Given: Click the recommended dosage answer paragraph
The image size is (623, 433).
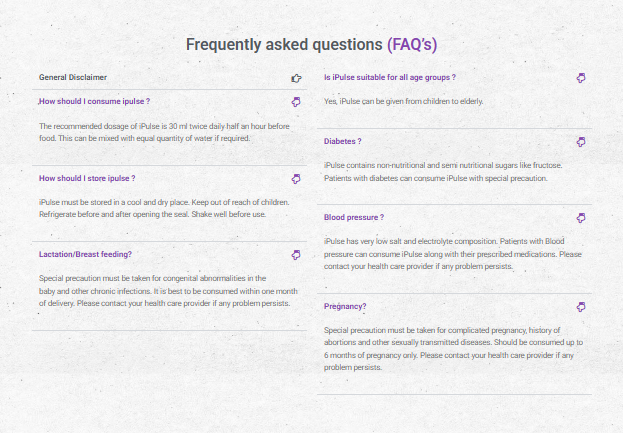Looking at the screenshot, I should pyautogui.click(x=162, y=132).
